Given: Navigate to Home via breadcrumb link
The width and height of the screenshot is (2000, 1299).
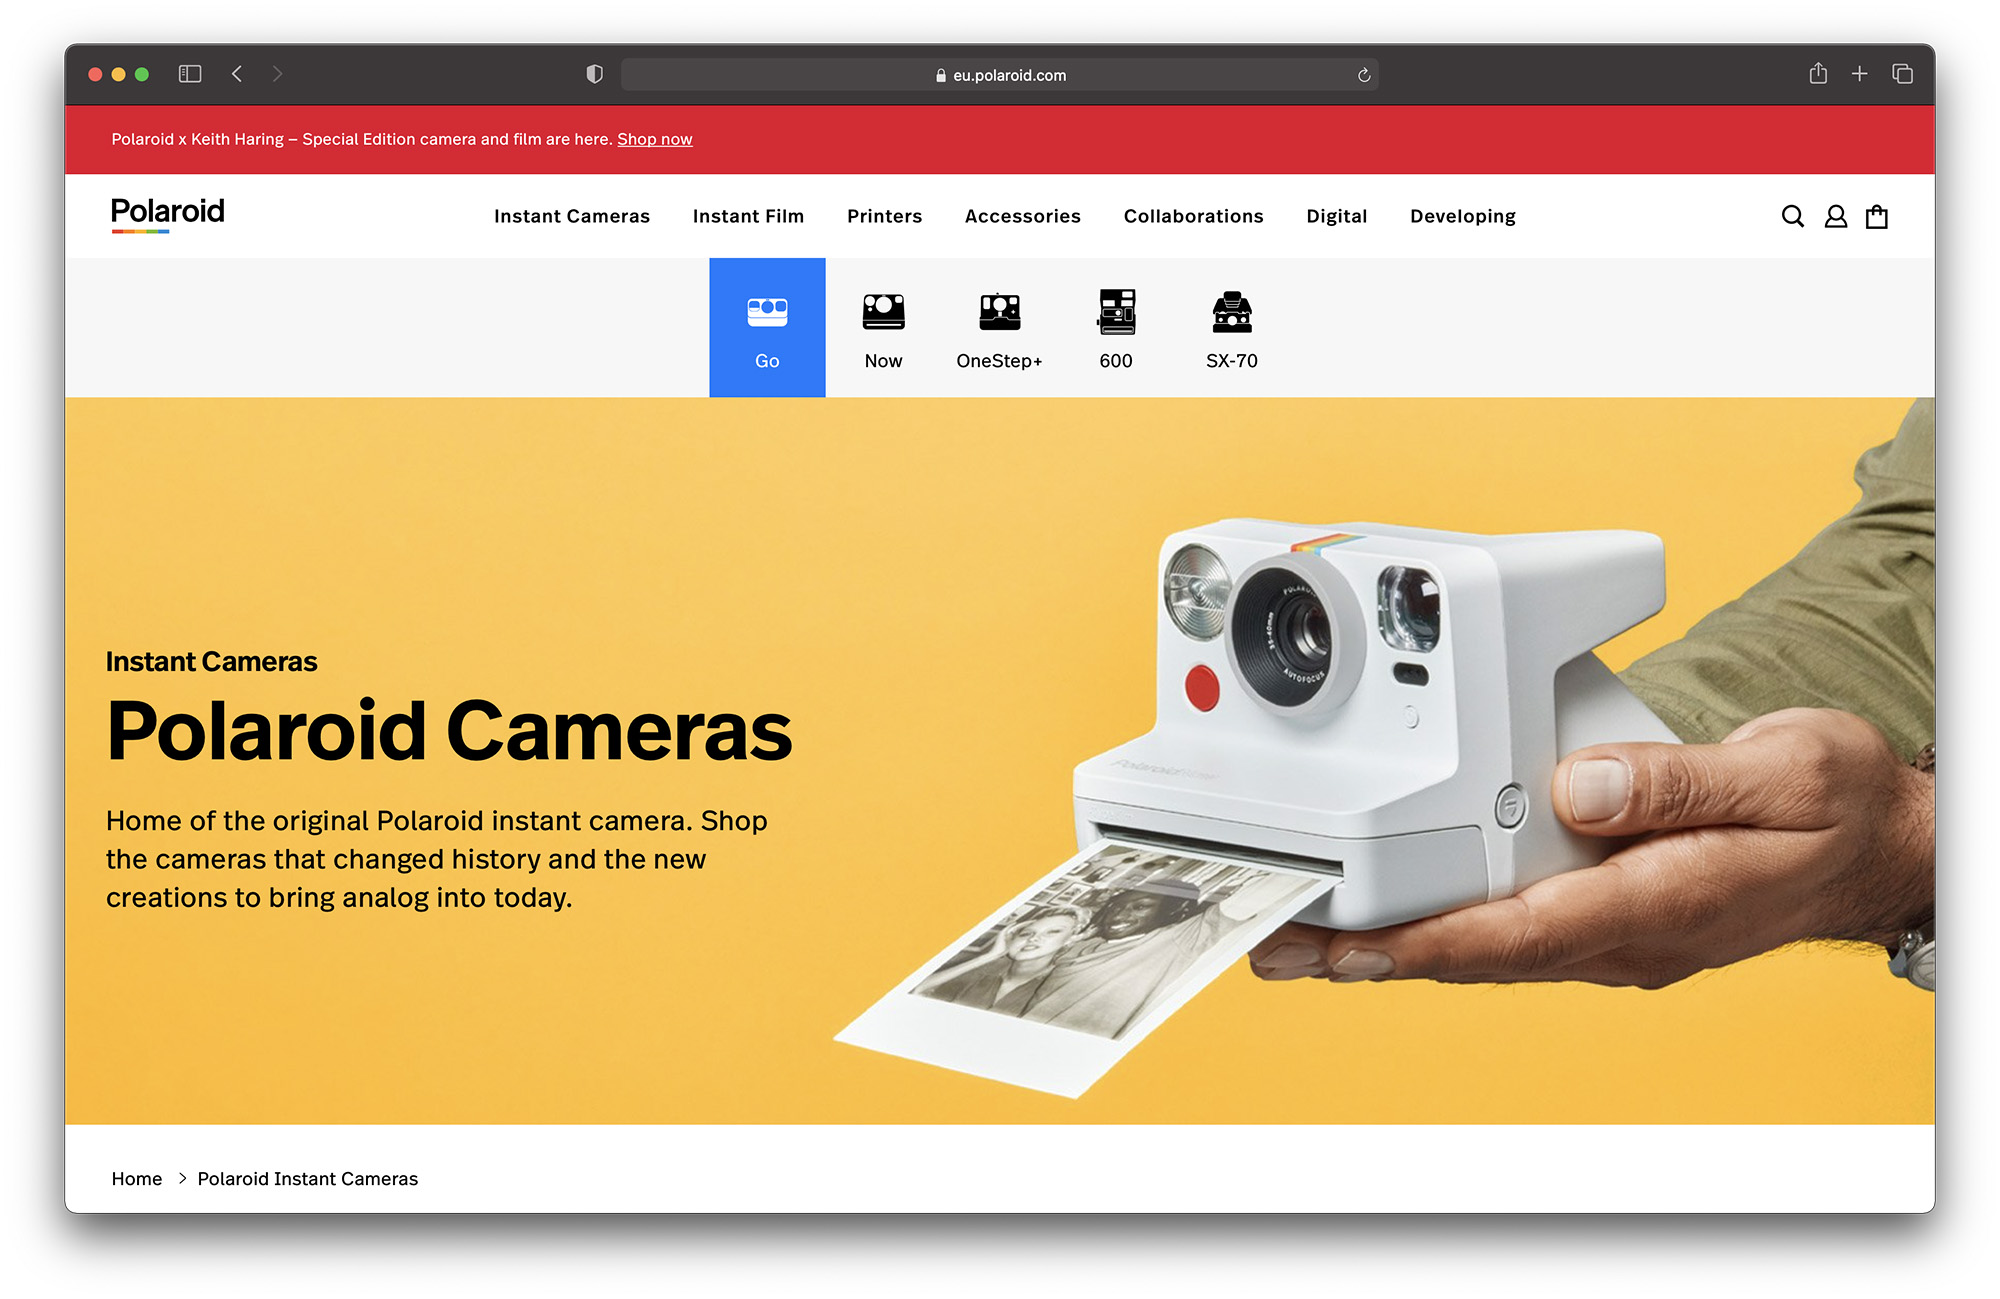Looking at the screenshot, I should [136, 1178].
